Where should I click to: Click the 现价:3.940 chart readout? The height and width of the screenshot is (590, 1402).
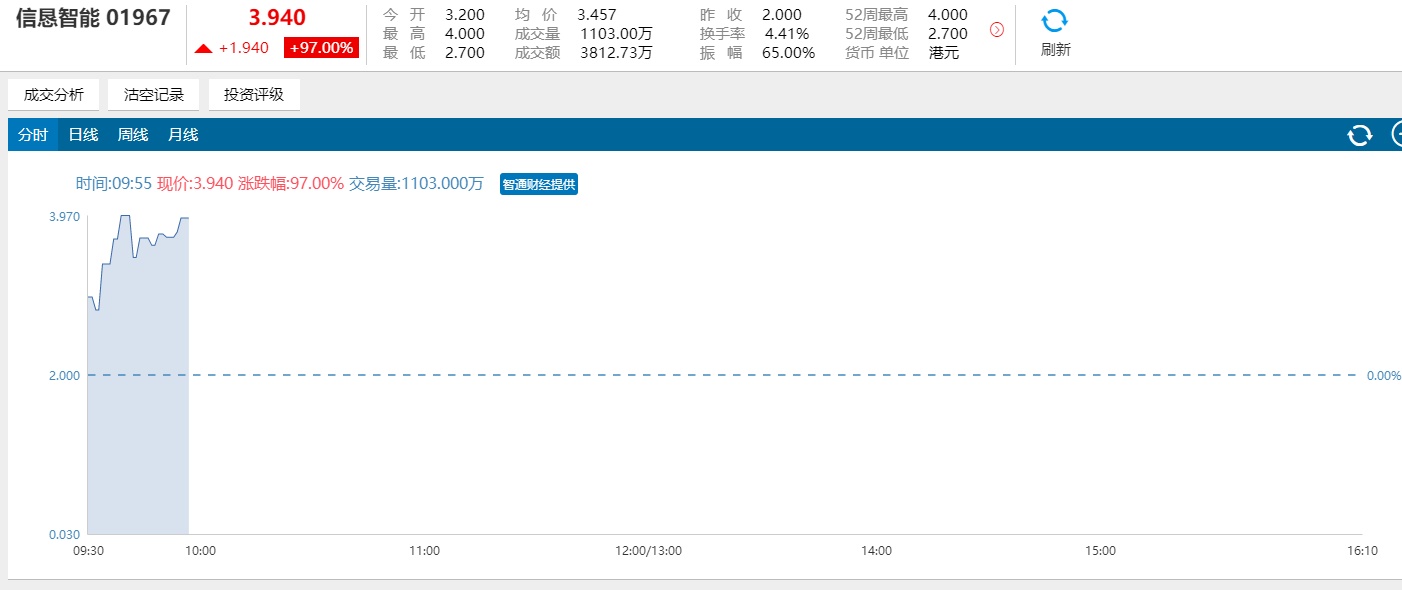195,184
